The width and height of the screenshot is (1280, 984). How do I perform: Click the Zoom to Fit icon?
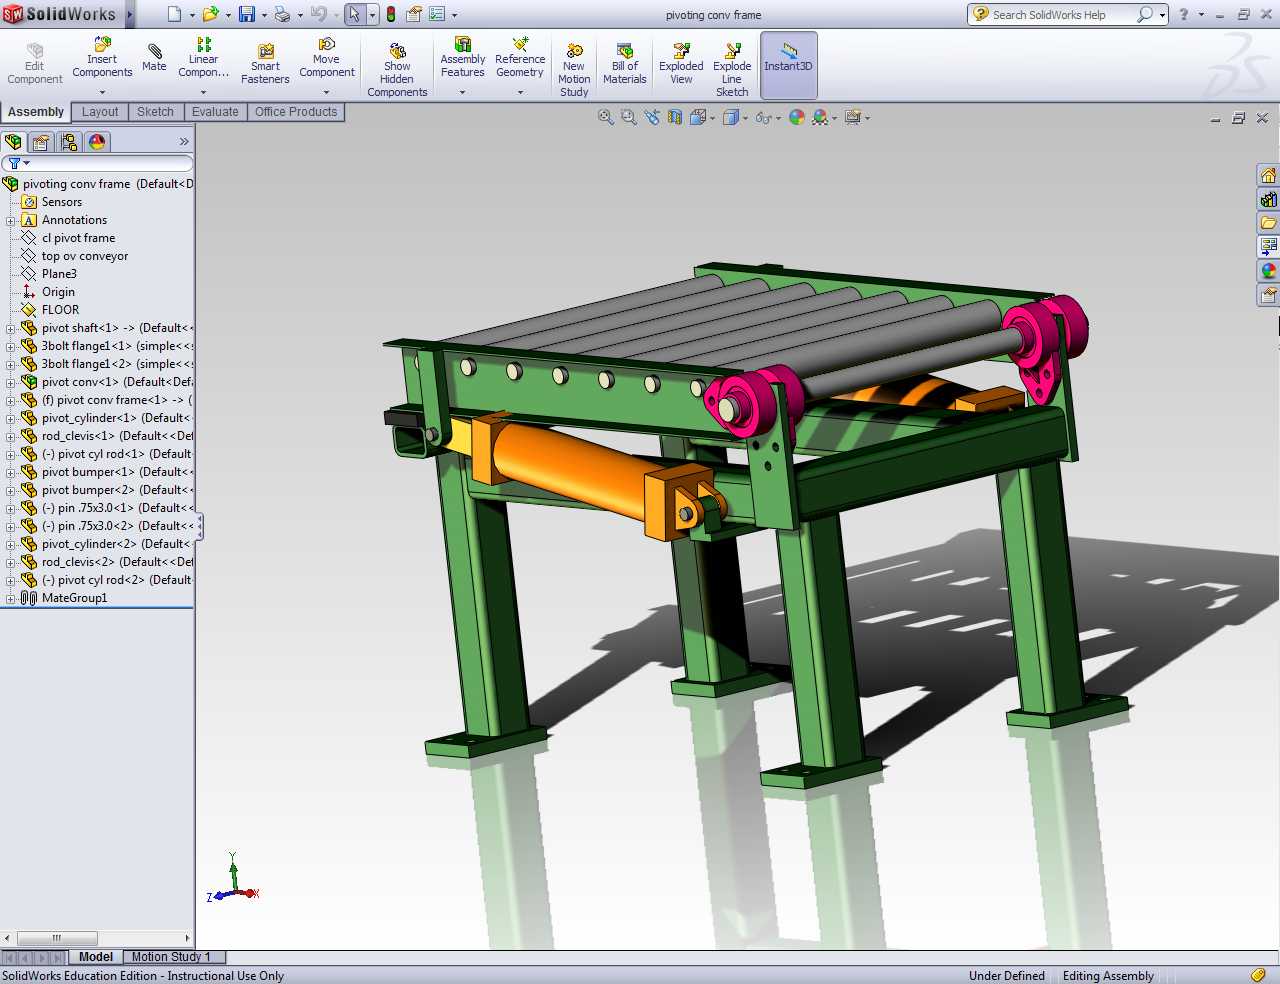[605, 117]
